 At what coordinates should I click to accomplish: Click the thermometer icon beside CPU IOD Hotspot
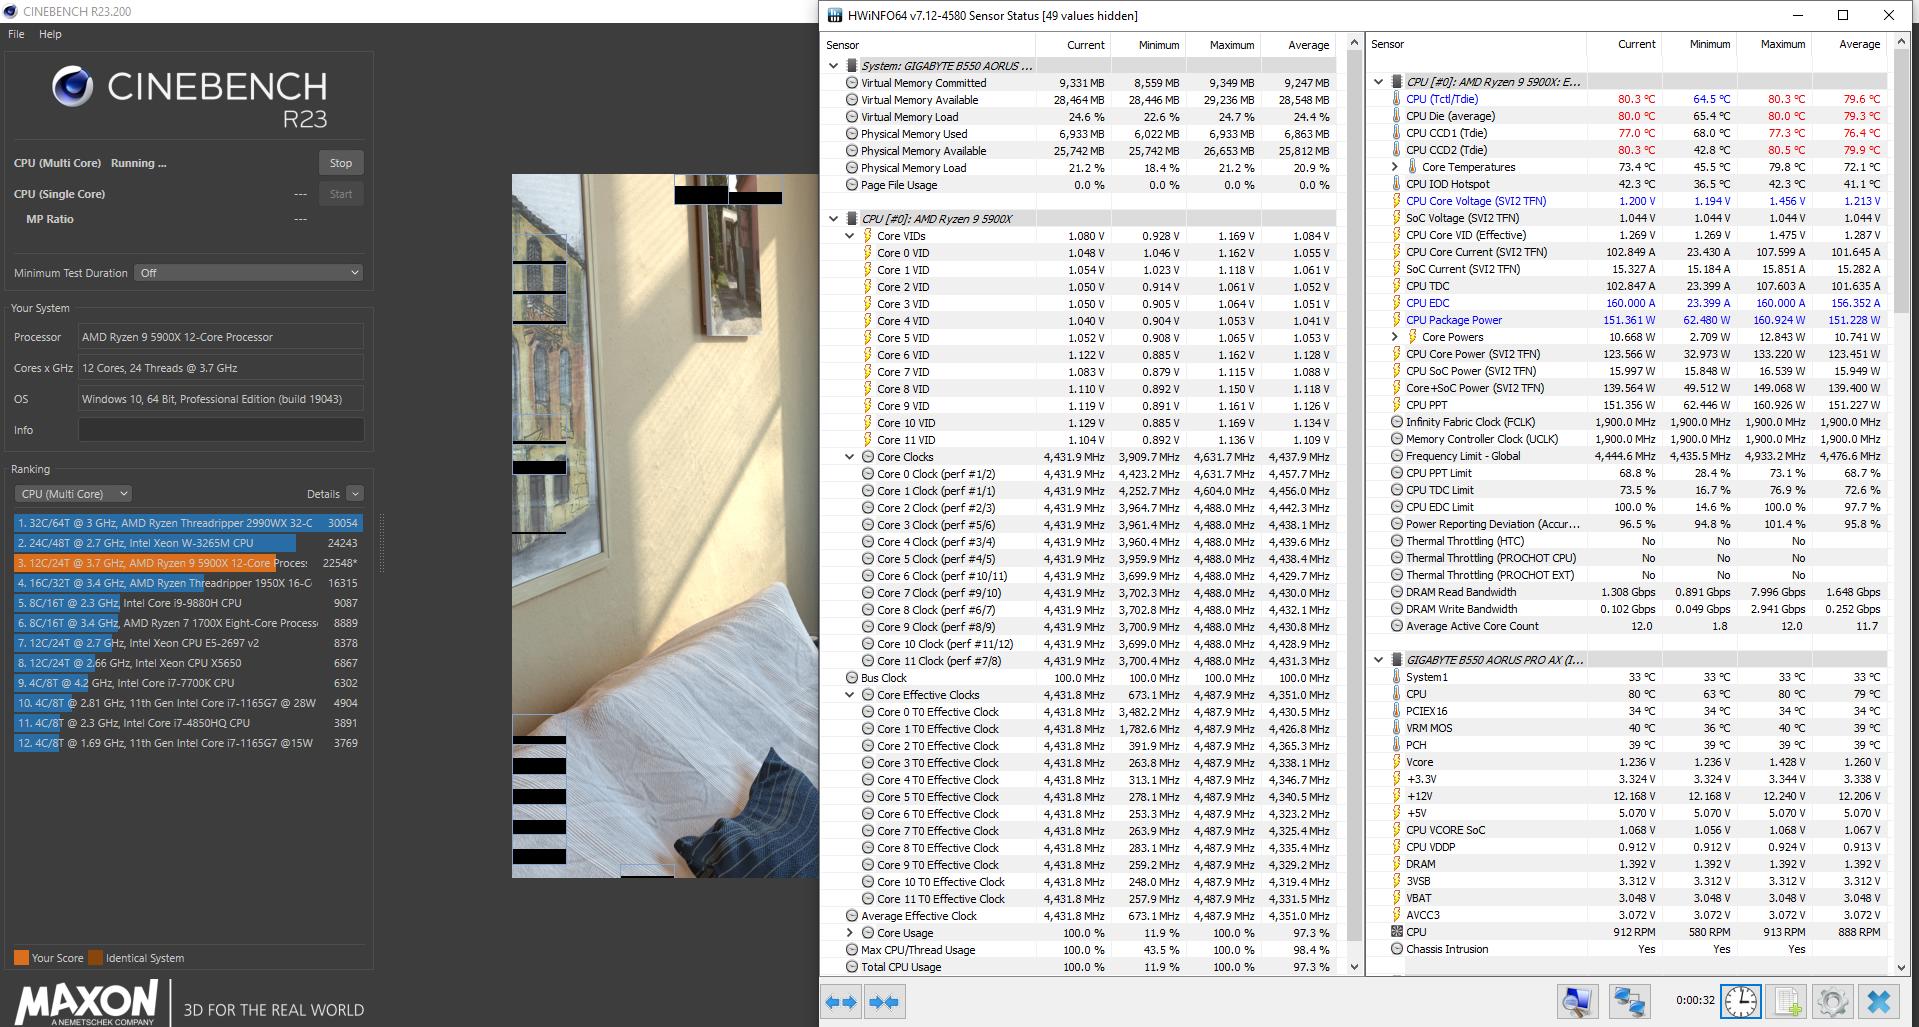click(x=1397, y=184)
